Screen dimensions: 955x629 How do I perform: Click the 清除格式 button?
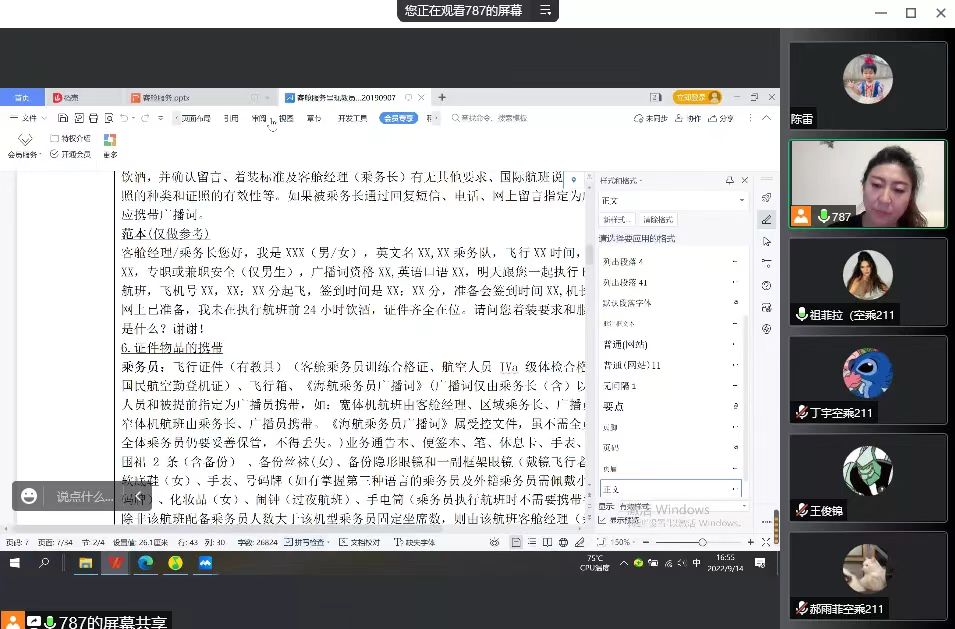pyautogui.click(x=659, y=219)
